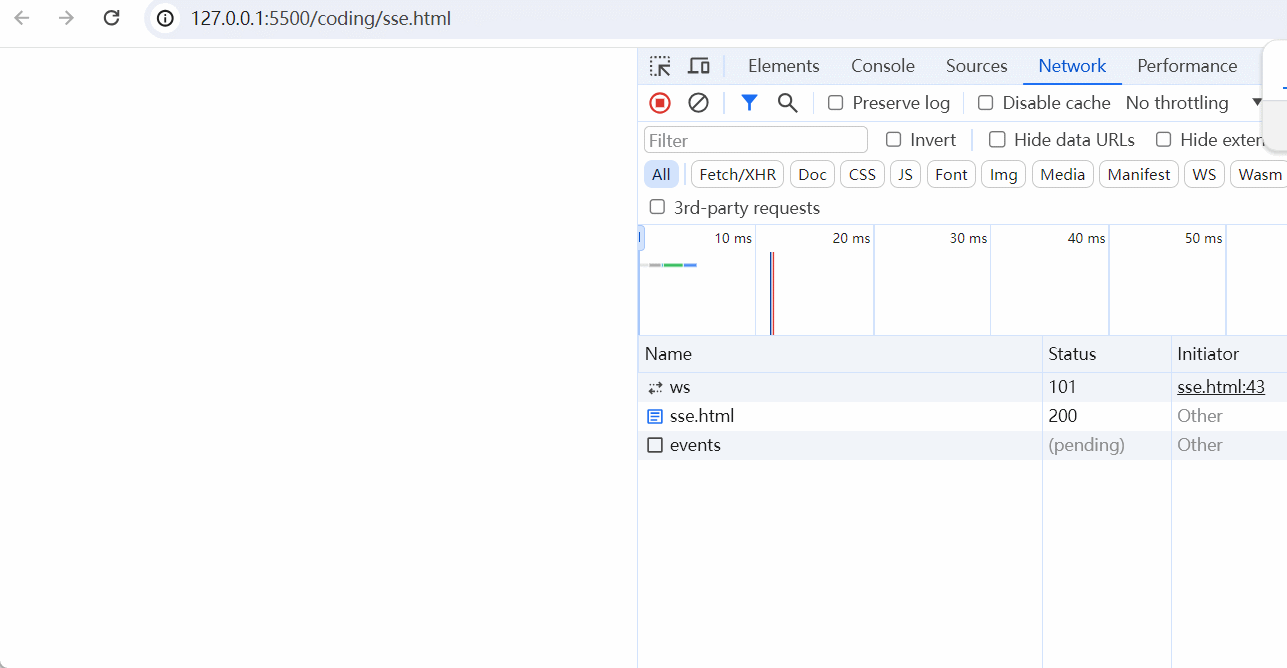Filter by Fetch/XHR requests
Screen dimensions: 1287x668
(x=738, y=174)
